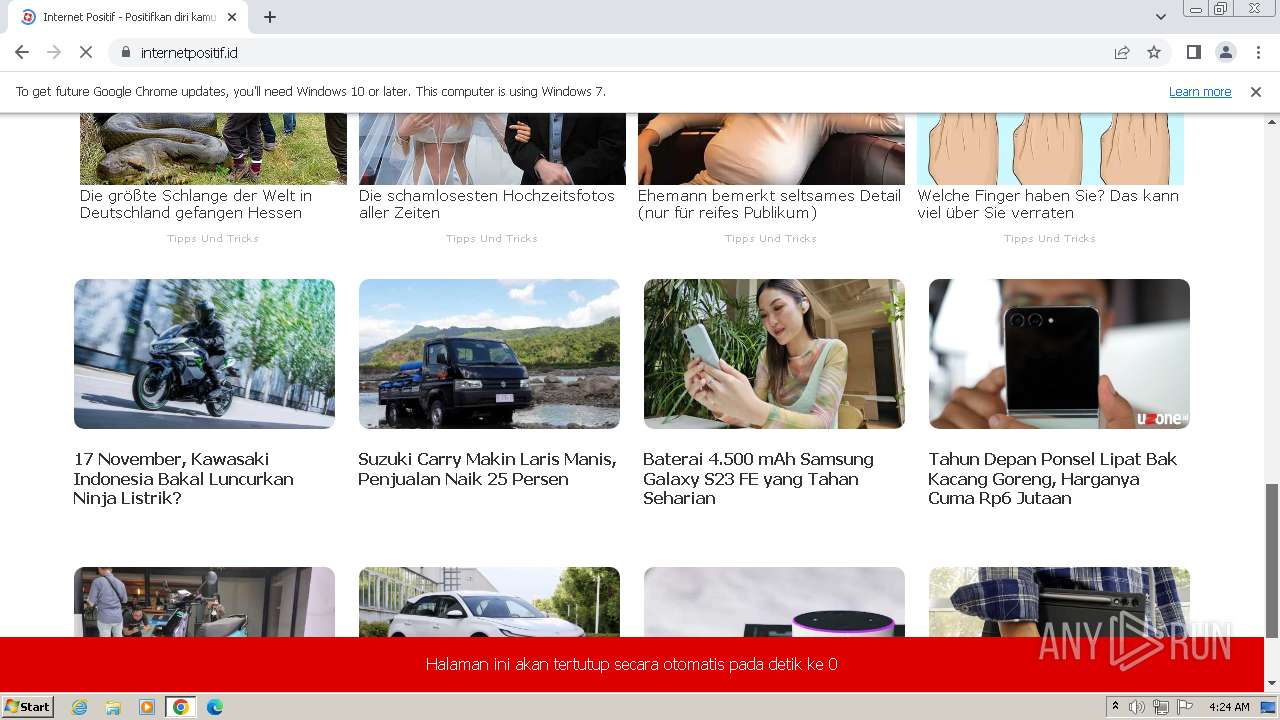Click 'Tipps Und Tricks' under the snake ad
Viewport: 1280px width, 720px height.
coord(213,238)
